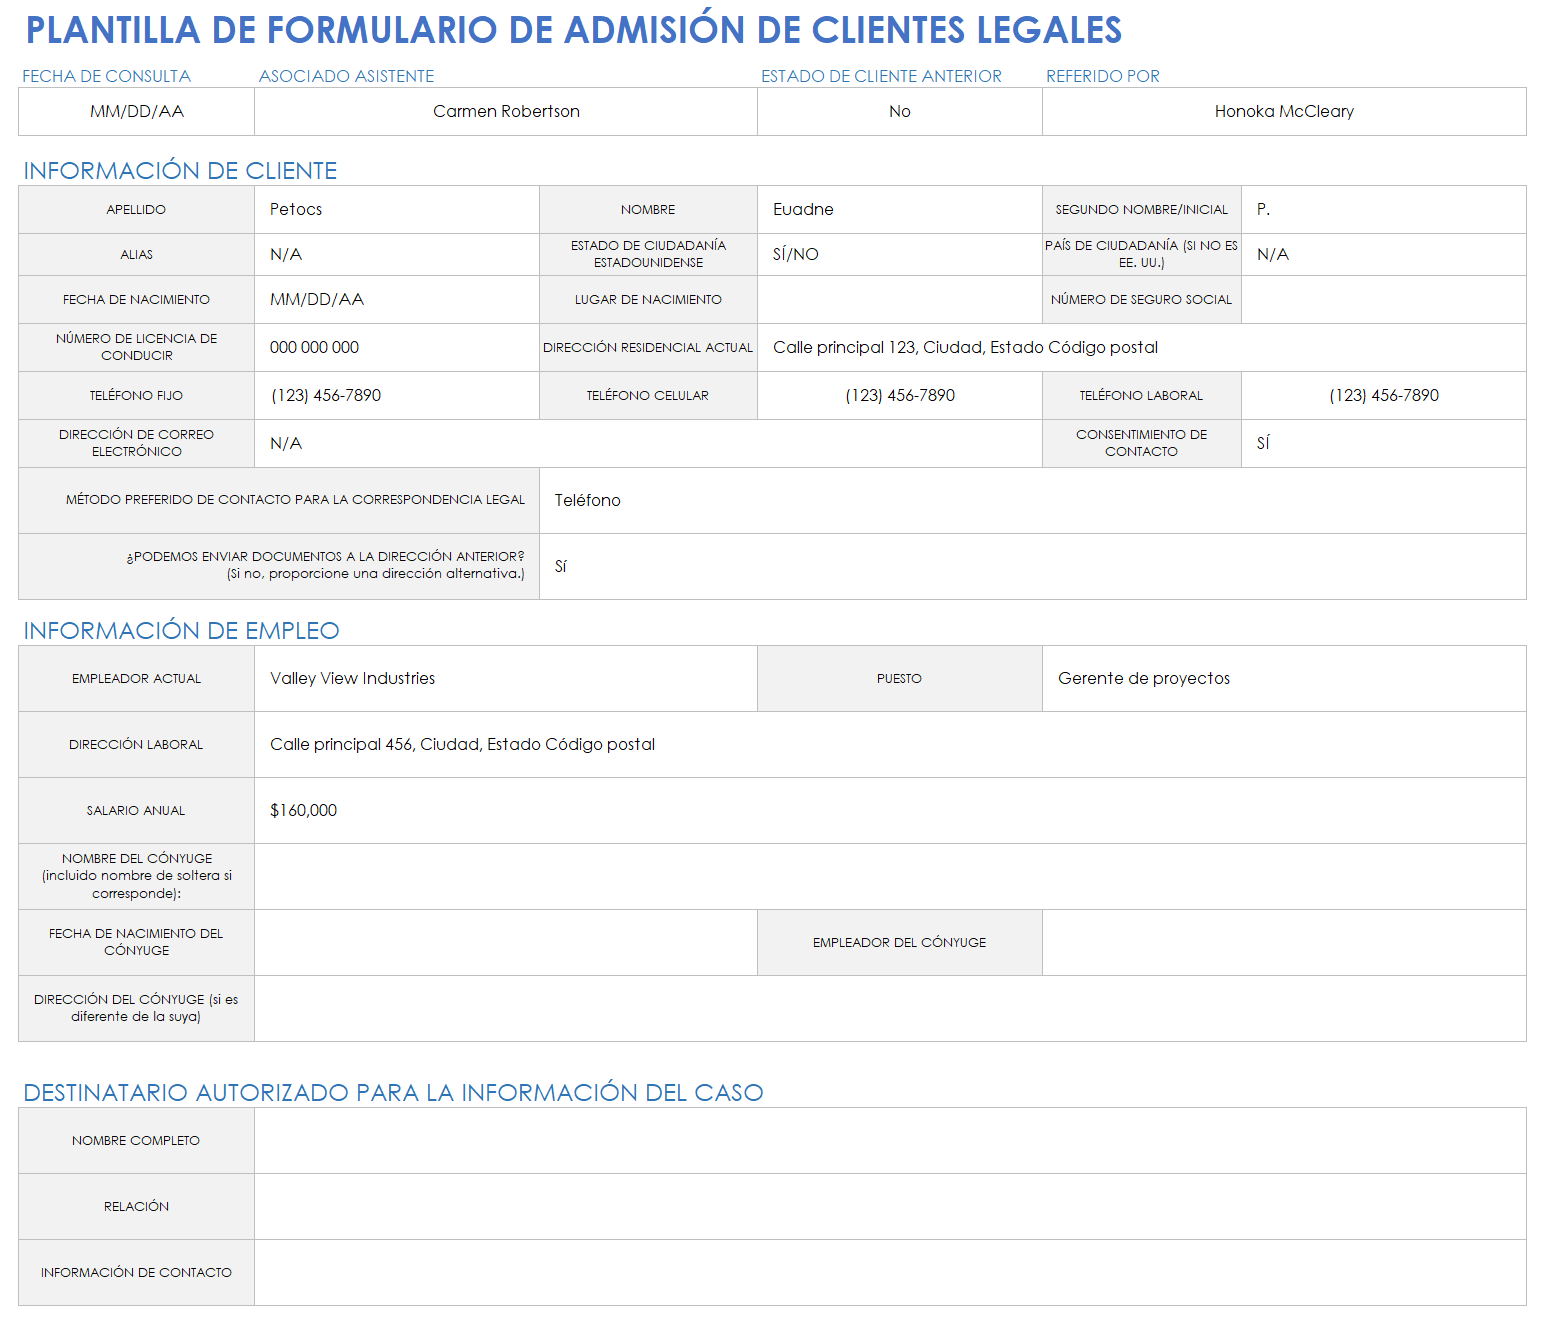Image resolution: width=1545 pixels, height=1322 pixels.
Task: Select the Fecha de Nacimiento MM/DD/AA value
Action: pos(397,299)
